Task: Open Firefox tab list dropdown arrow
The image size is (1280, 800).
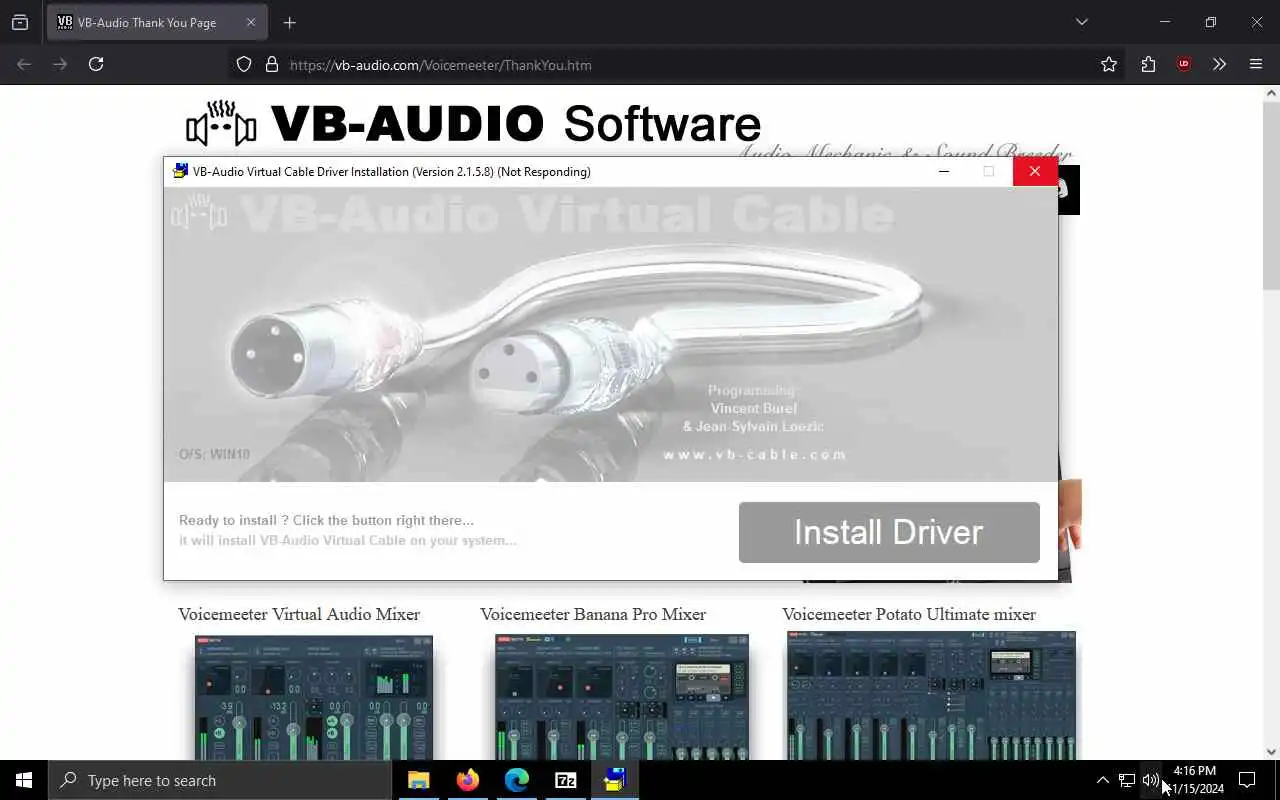Action: [x=1081, y=22]
